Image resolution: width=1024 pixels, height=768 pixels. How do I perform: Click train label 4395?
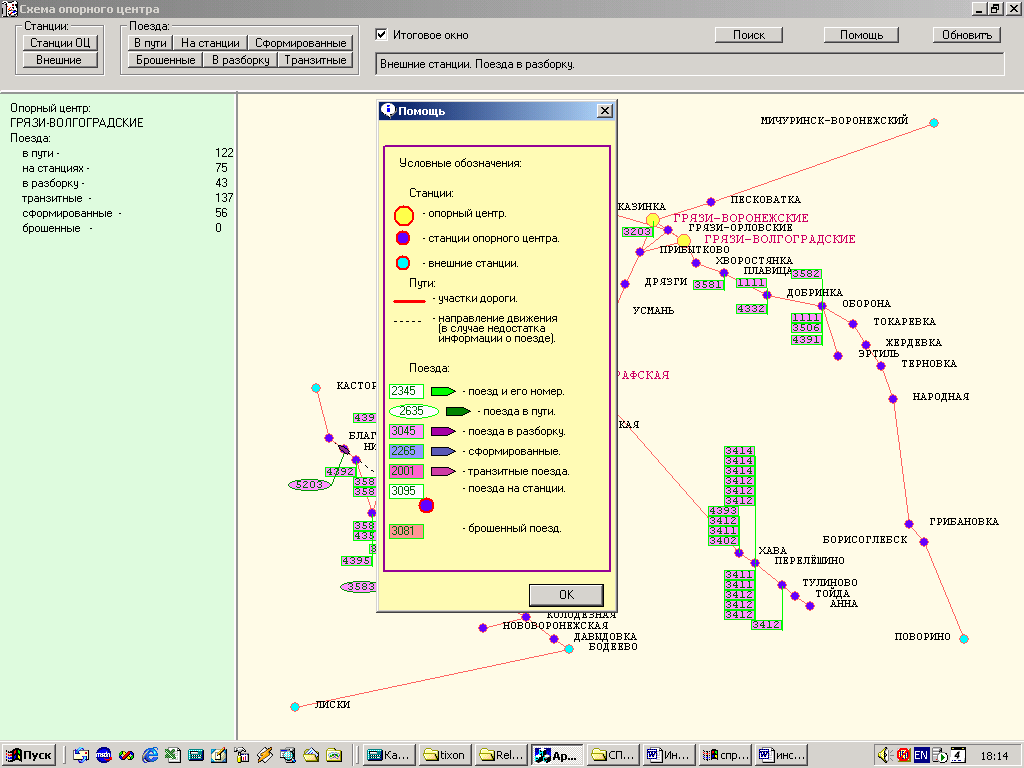[x=357, y=560]
